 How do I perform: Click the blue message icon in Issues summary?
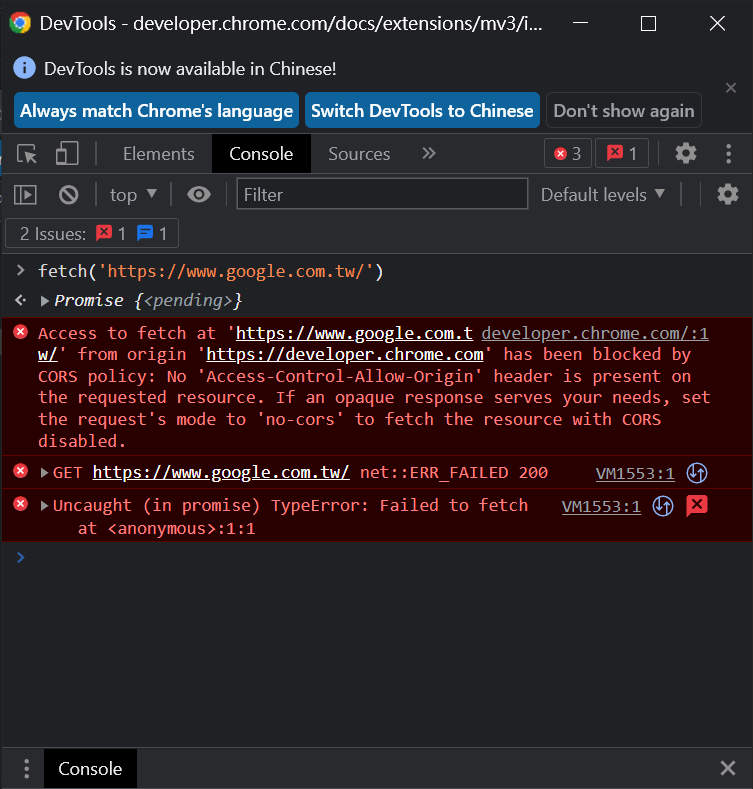tap(145, 233)
